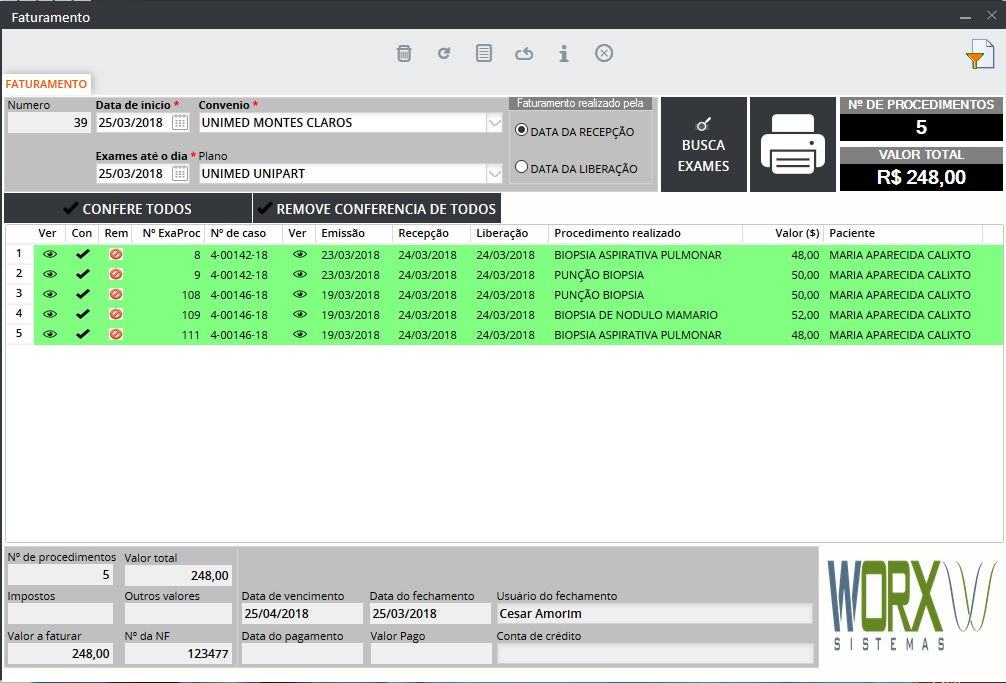
Task: Click the eye beside emission date in ExaProc 108 row
Action: pyautogui.click(x=300, y=294)
